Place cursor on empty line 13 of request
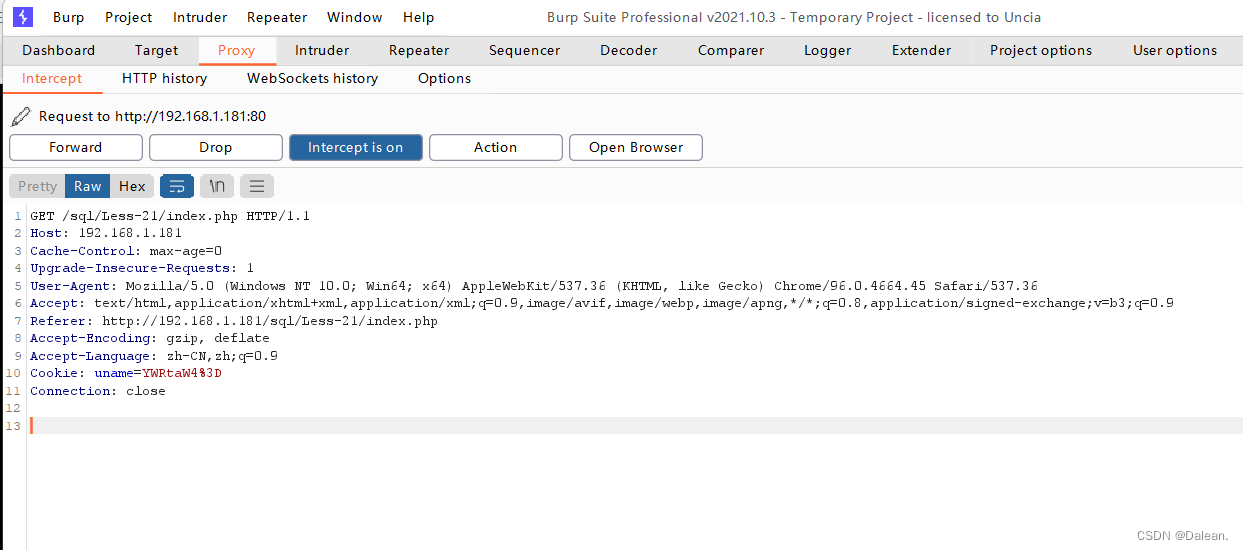This screenshot has height=550, width=1243. (636, 426)
